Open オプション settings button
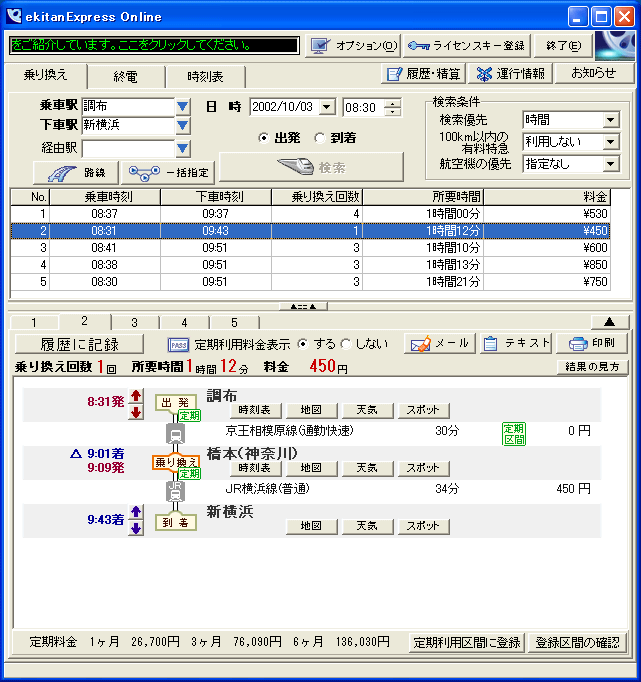 point(353,46)
